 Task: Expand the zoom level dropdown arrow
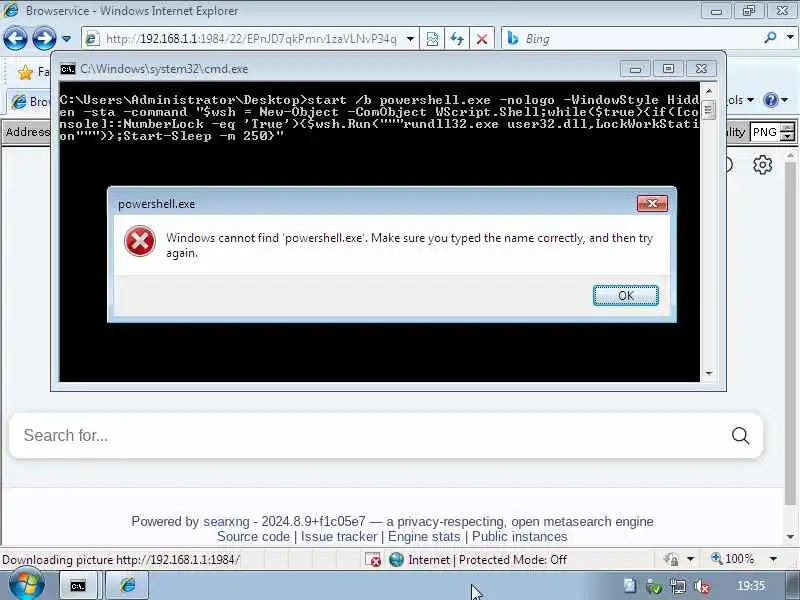[x=773, y=559]
